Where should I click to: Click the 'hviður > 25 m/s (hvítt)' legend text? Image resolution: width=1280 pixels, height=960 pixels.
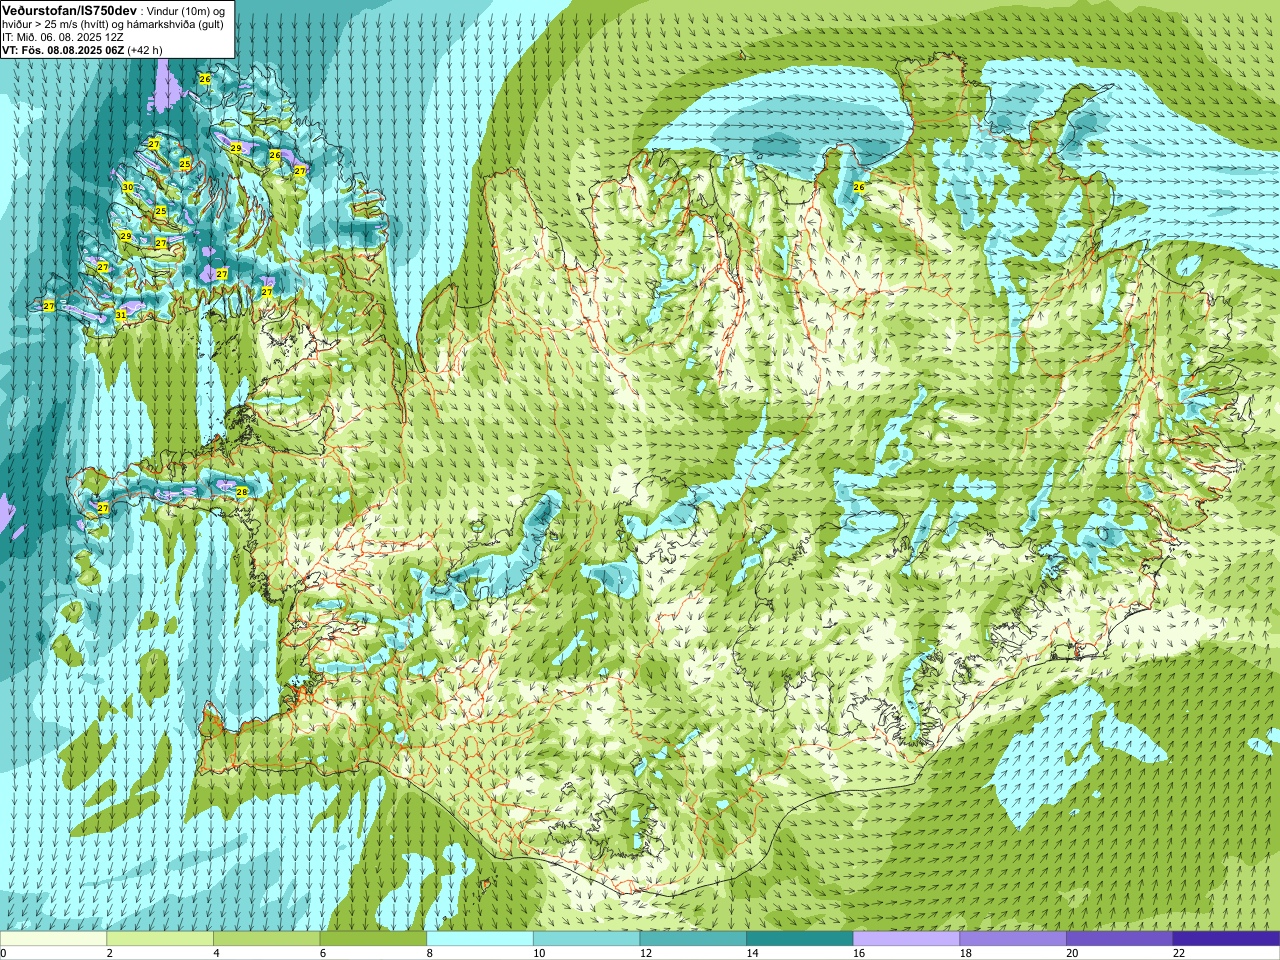56,23
